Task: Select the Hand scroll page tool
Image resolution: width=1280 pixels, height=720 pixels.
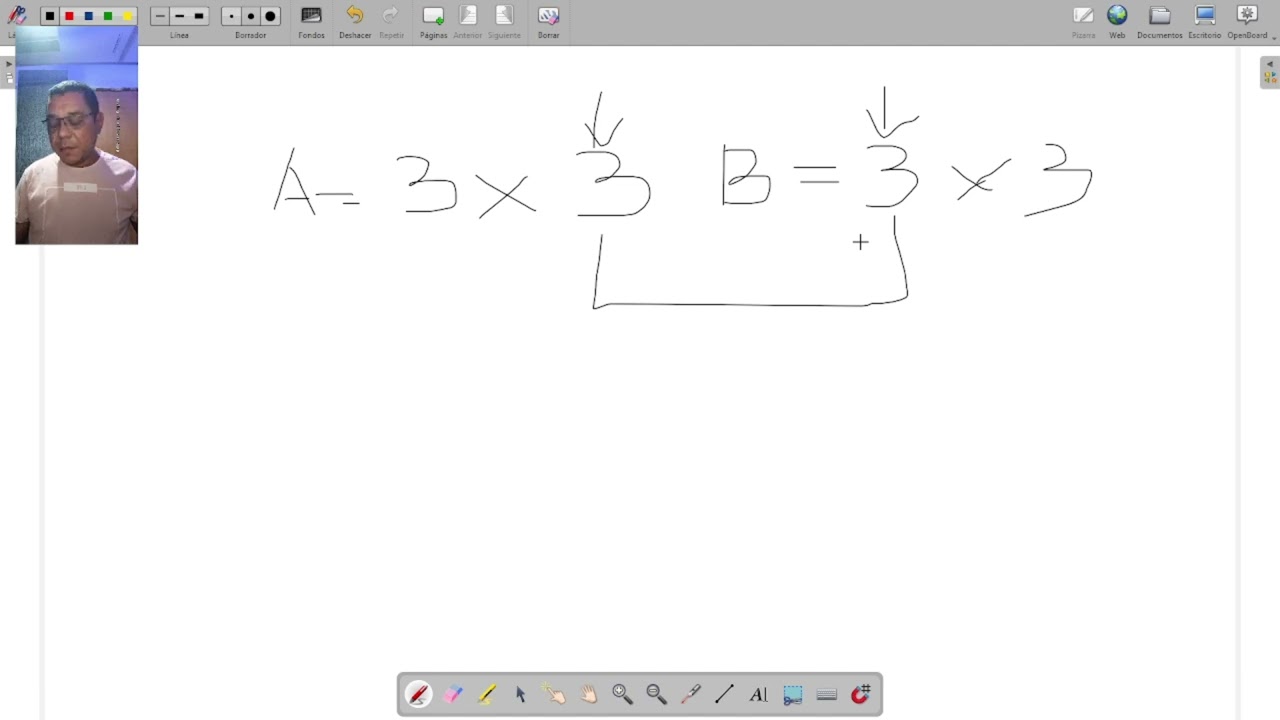Action: [x=589, y=694]
